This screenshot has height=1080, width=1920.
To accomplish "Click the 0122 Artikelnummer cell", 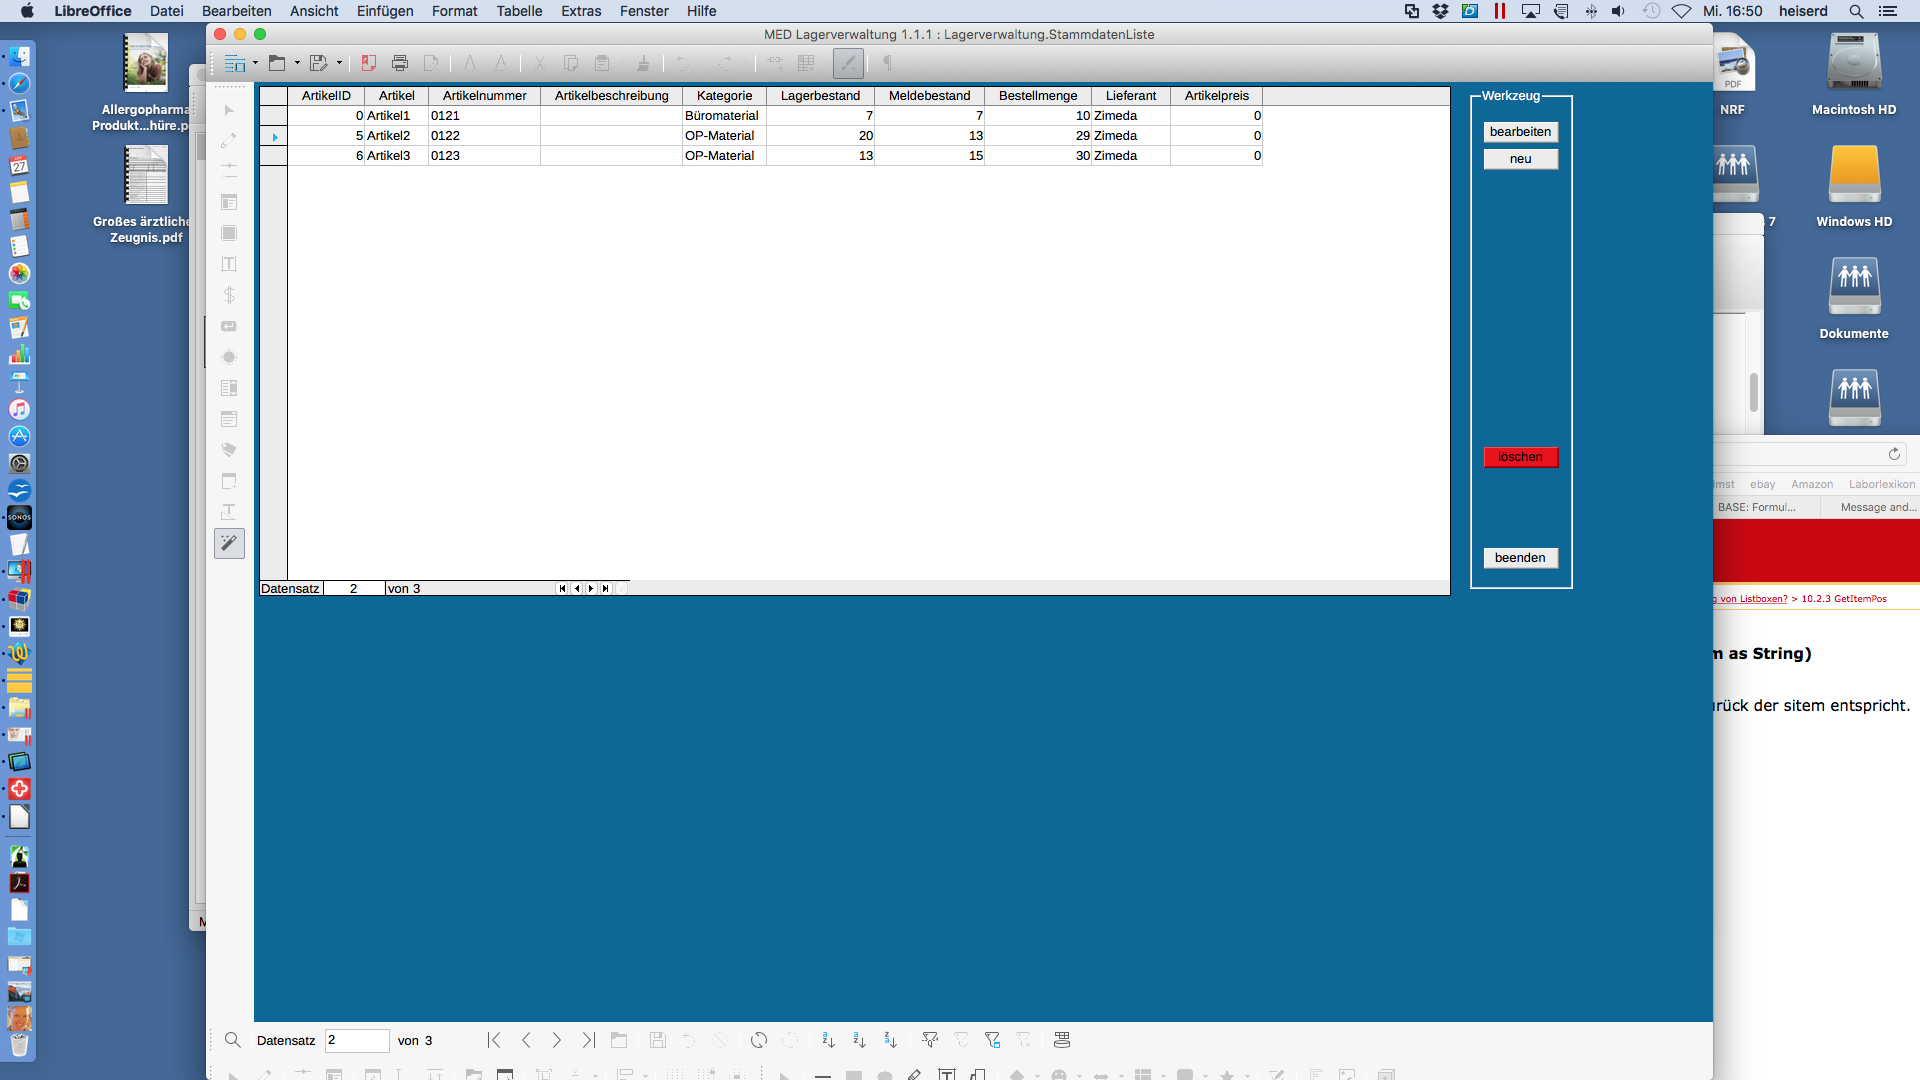I will [x=484, y=136].
